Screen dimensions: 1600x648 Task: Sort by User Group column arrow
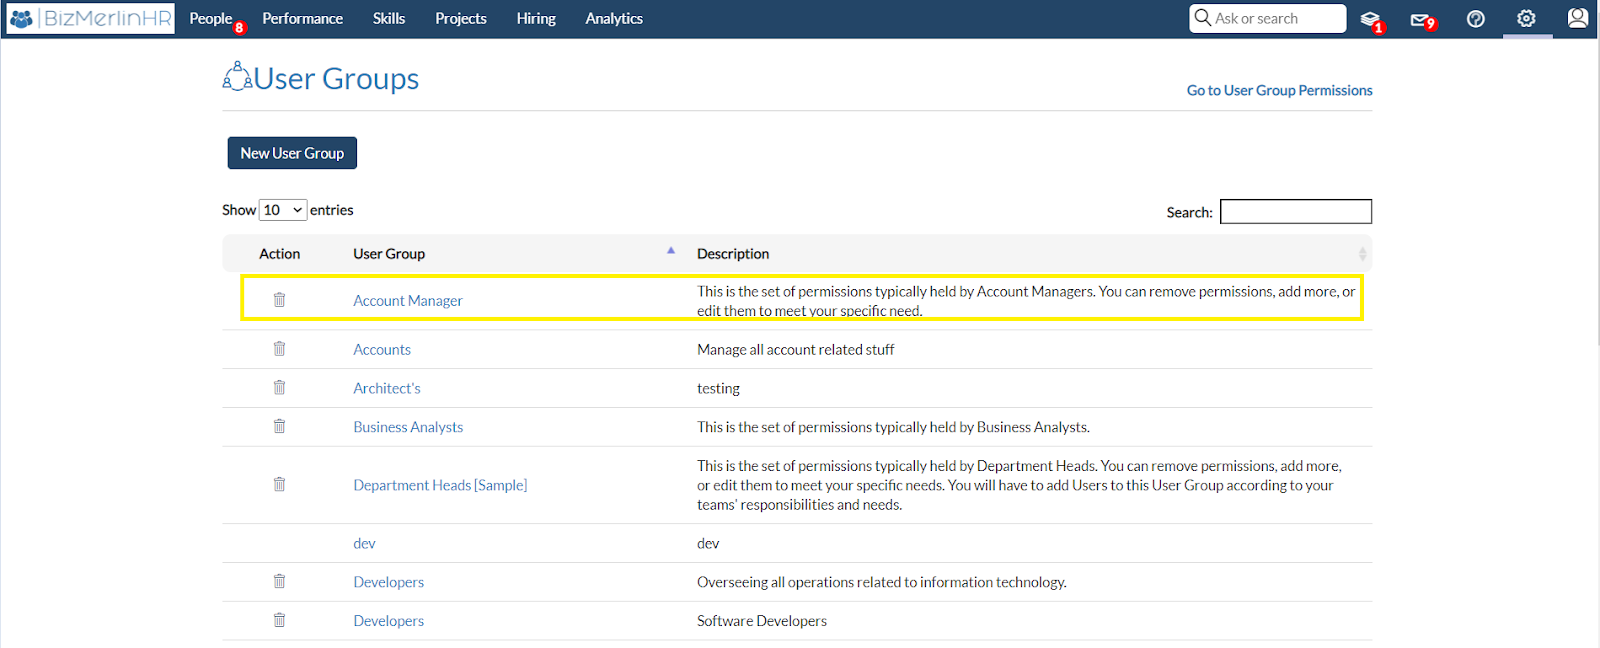click(x=671, y=251)
